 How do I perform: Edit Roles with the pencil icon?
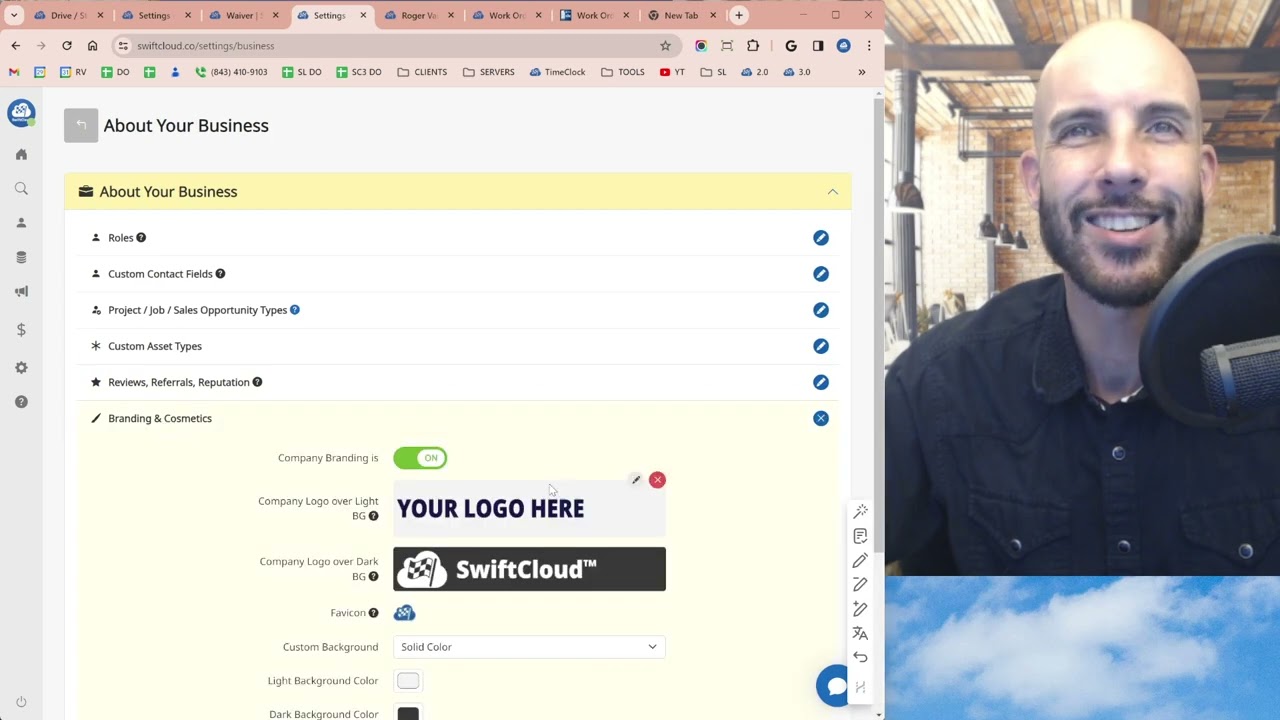pos(820,238)
